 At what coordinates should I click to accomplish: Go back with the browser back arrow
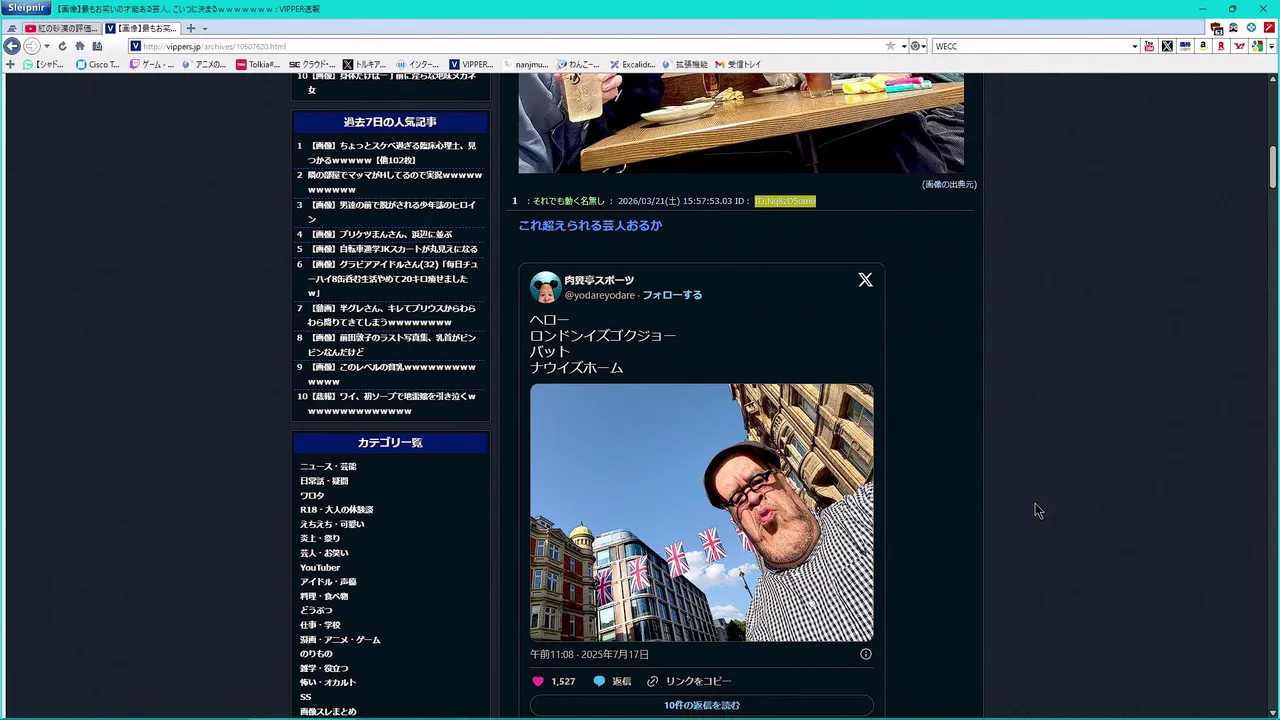tap(12, 46)
